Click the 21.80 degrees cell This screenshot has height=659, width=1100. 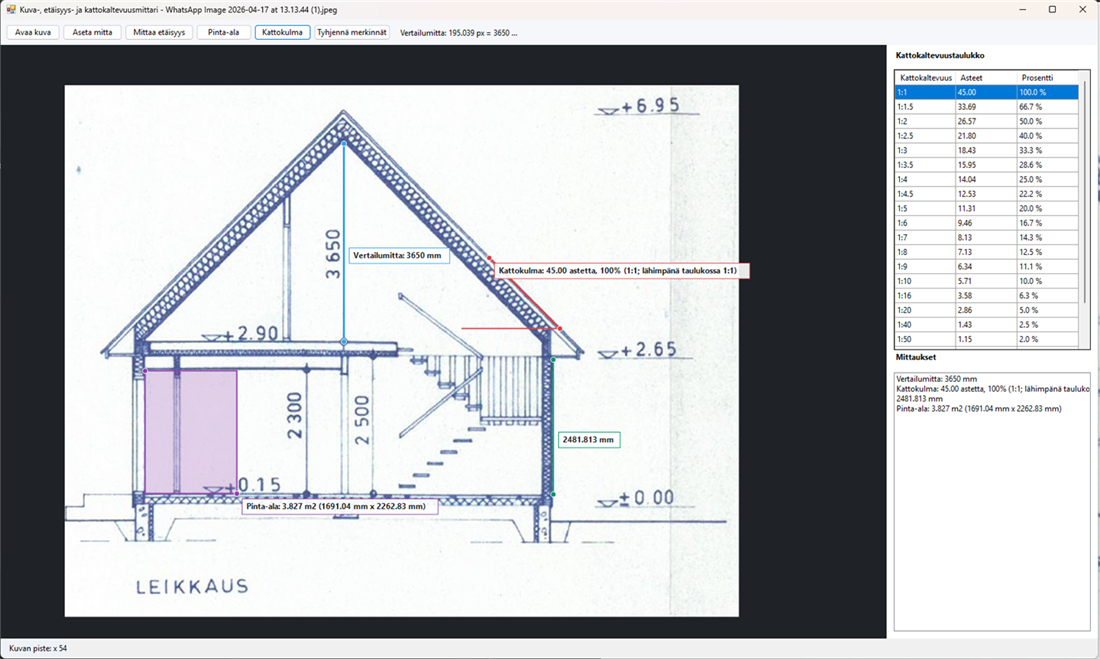(986, 135)
